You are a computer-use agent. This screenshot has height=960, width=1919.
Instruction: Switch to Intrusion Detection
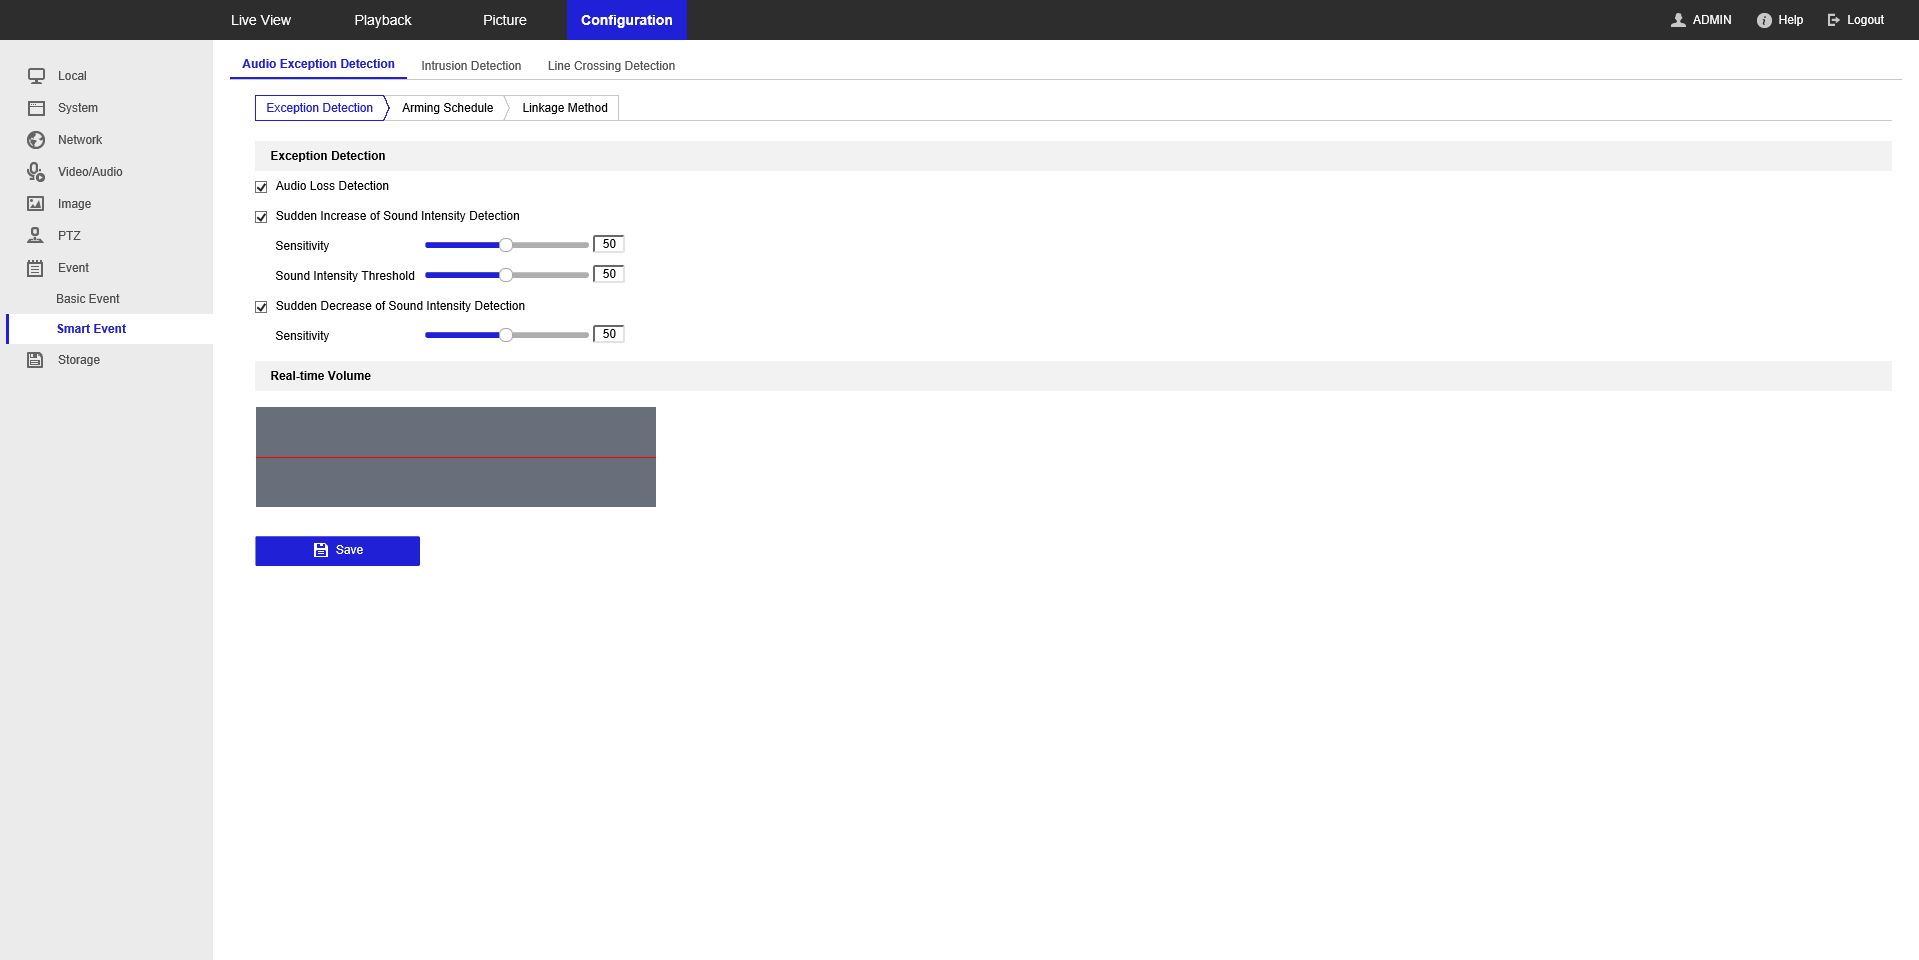[x=471, y=65]
